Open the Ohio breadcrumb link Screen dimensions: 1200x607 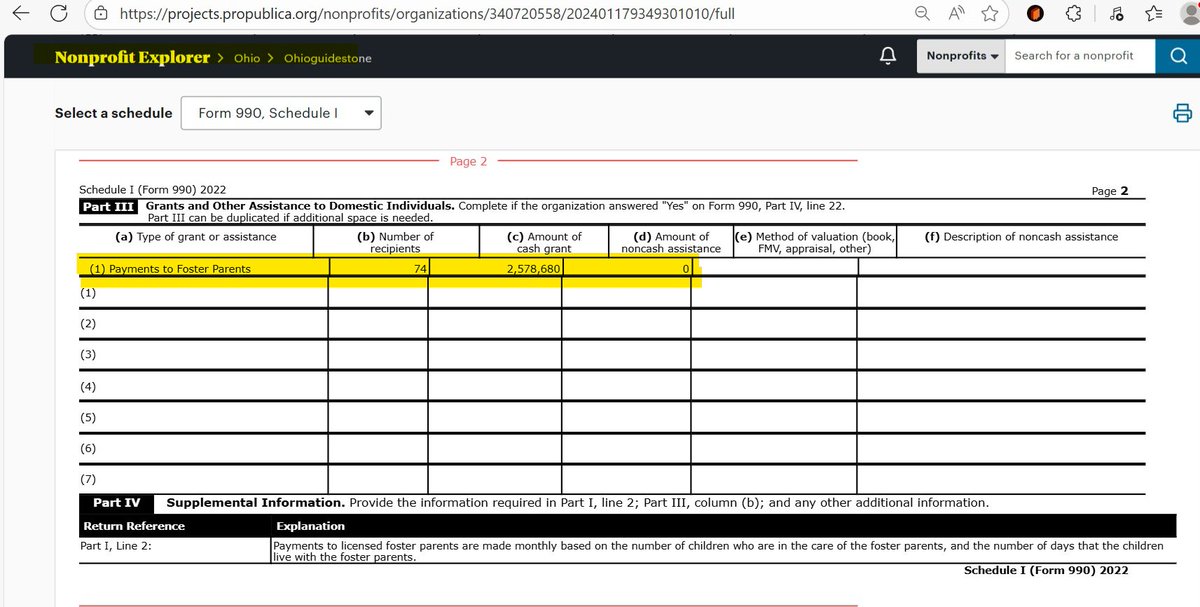(x=247, y=58)
